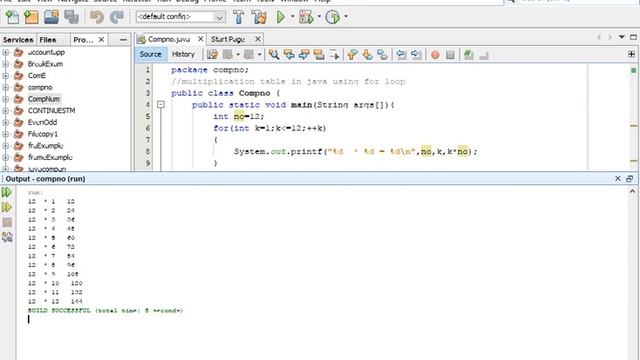Click the Redo arrow icon
640x360 pixels.
(117, 17)
